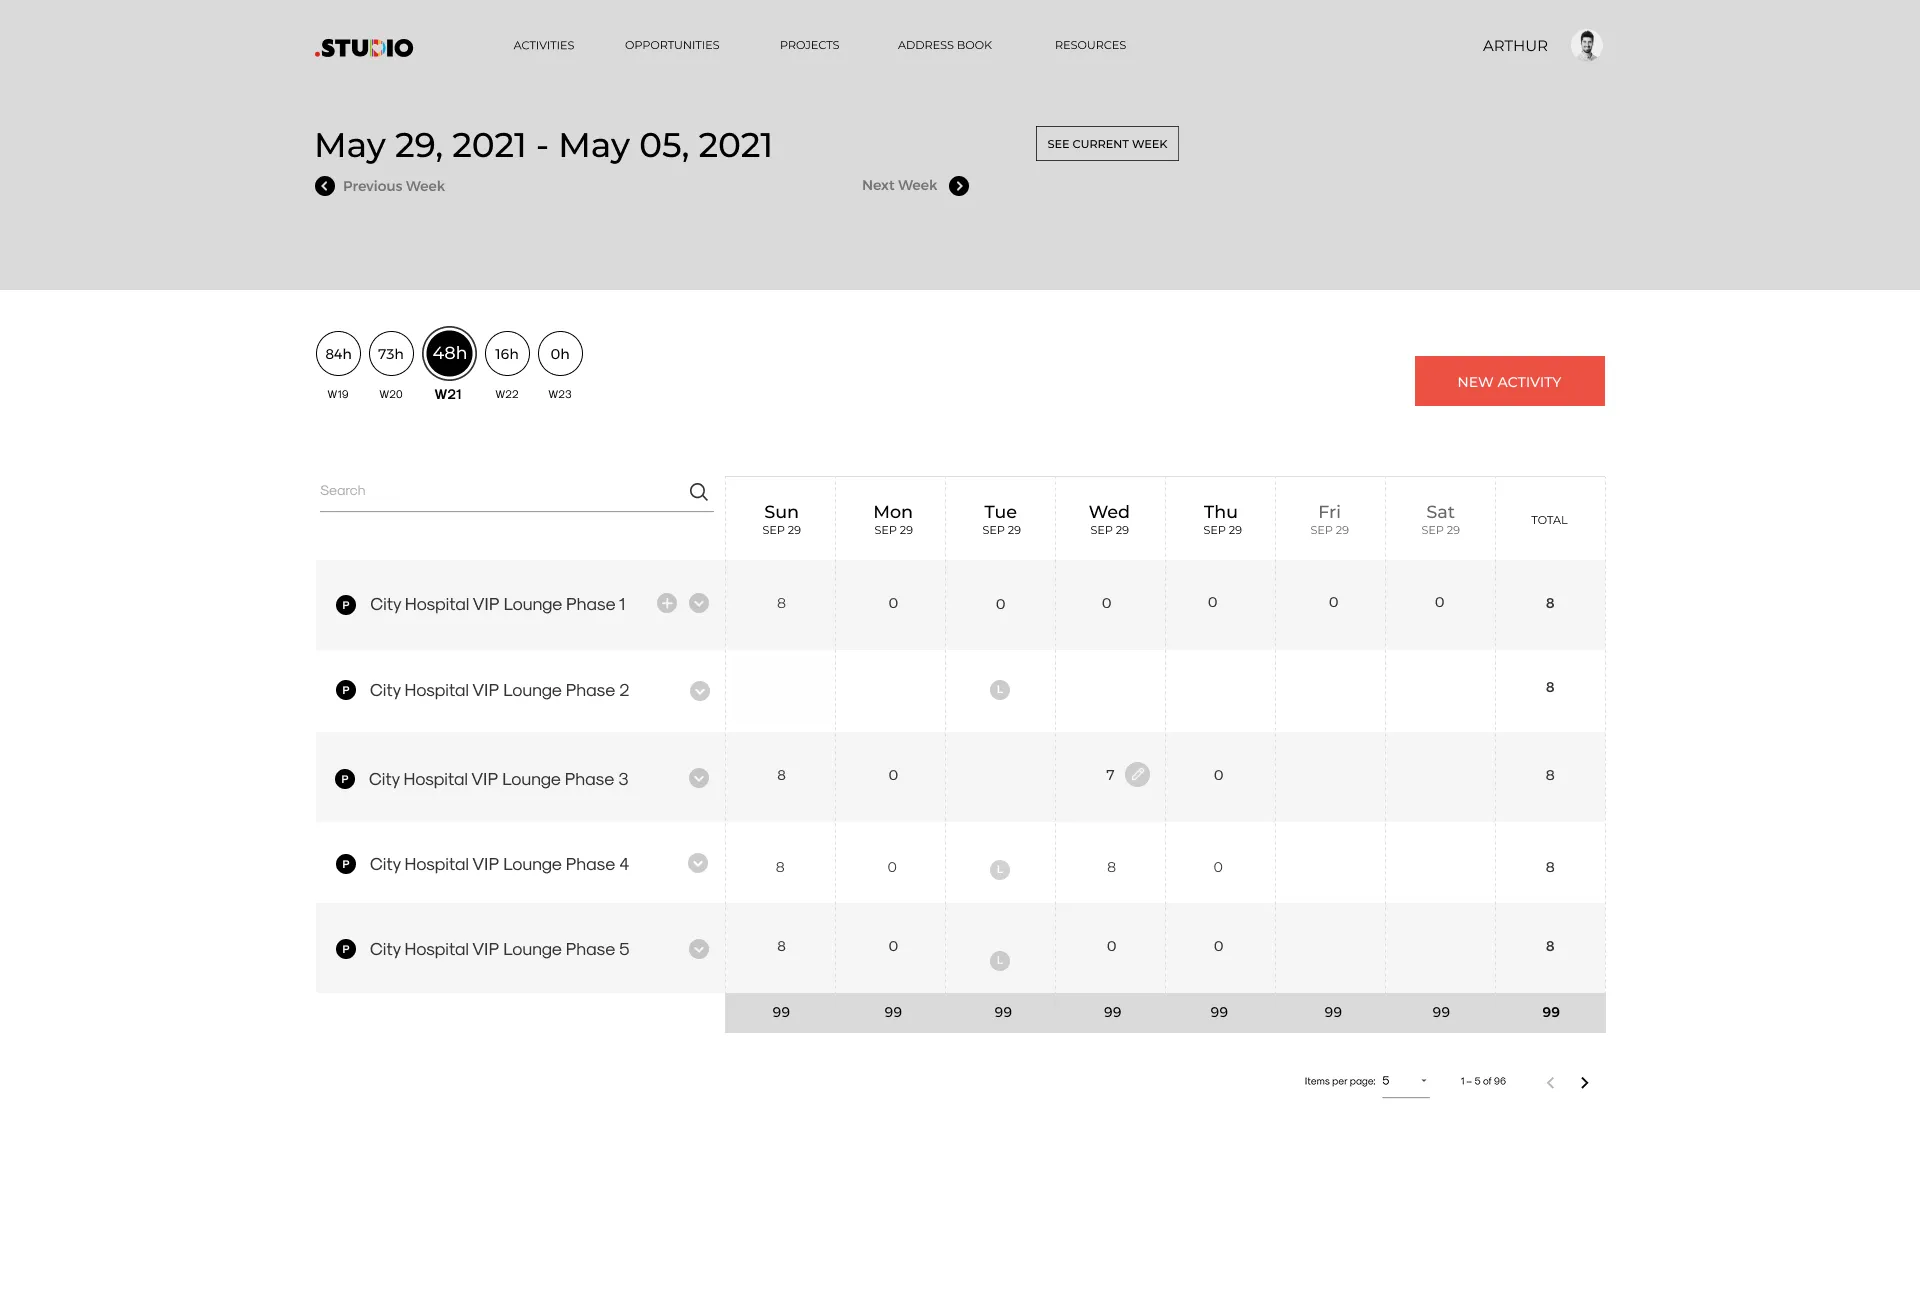Open the ACTIVITIES menu
This screenshot has height=1309, width=1920.
pyautogui.click(x=543, y=45)
